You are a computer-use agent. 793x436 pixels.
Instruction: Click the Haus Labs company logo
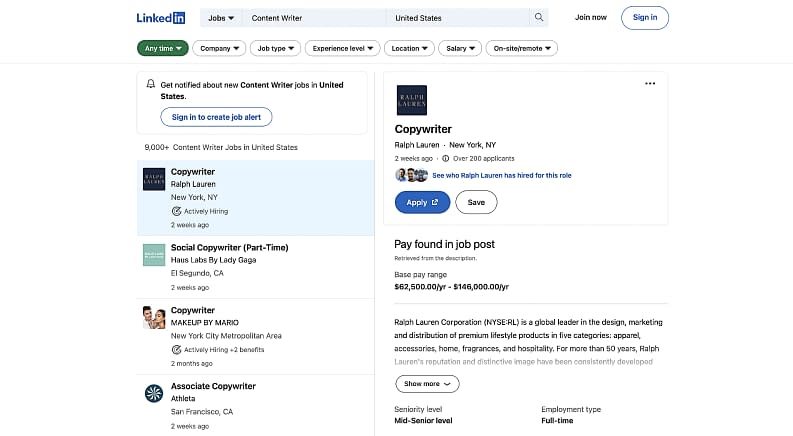[x=154, y=255]
